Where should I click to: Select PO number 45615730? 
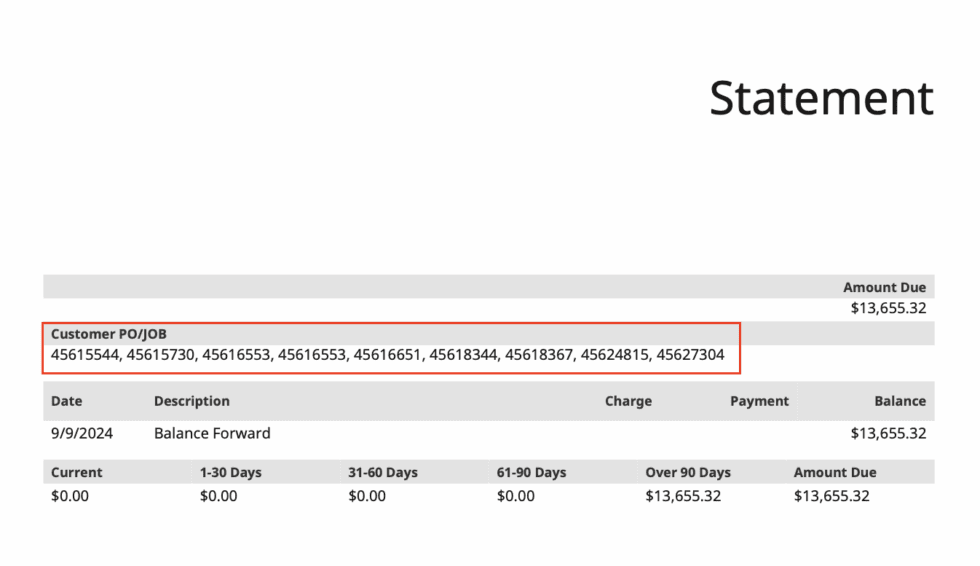tap(162, 355)
